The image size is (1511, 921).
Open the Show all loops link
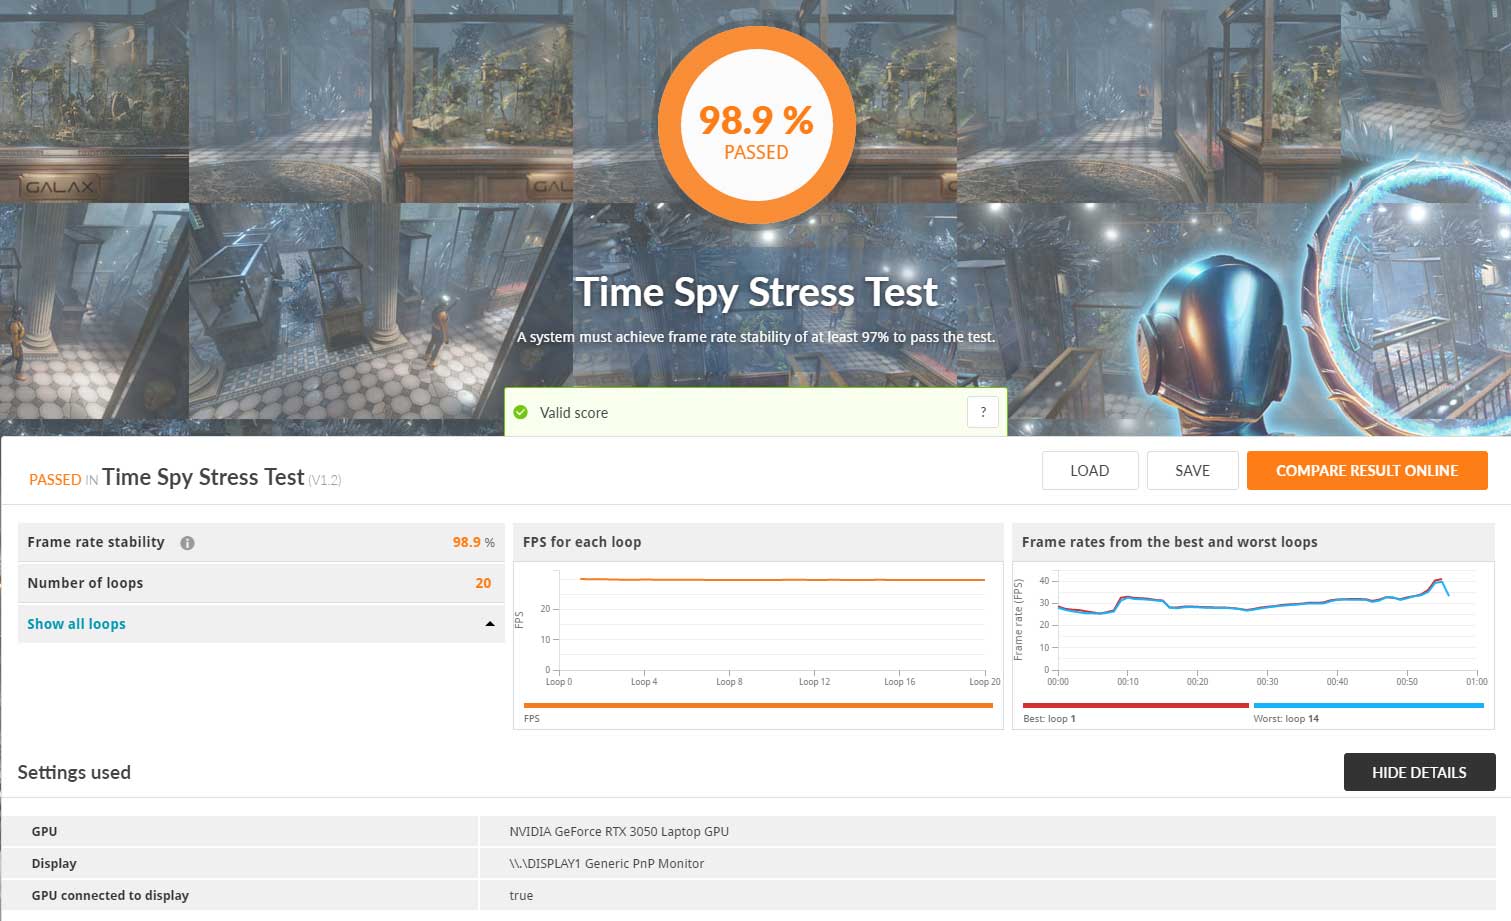(76, 624)
